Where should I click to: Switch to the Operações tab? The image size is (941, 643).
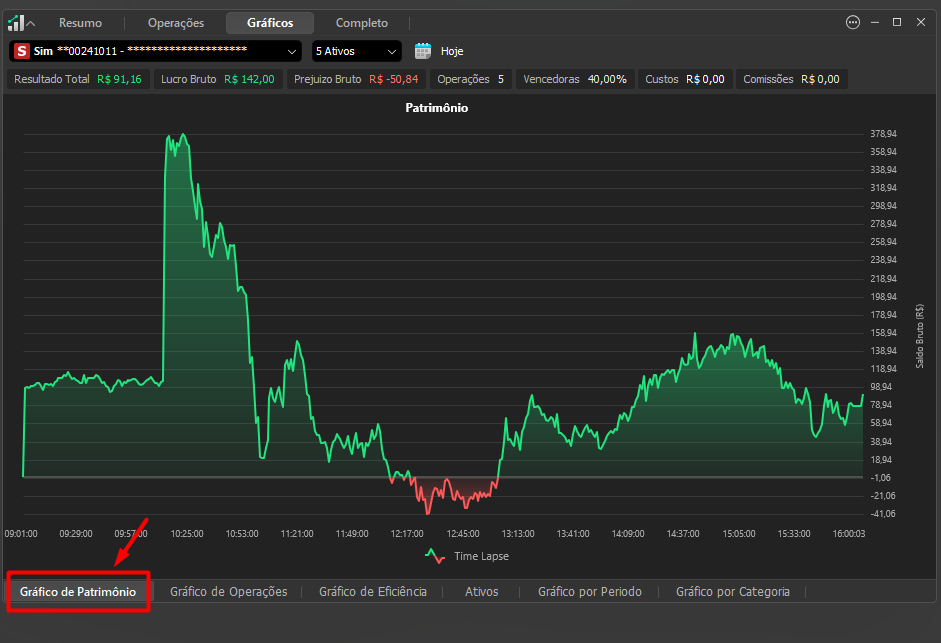(x=176, y=23)
